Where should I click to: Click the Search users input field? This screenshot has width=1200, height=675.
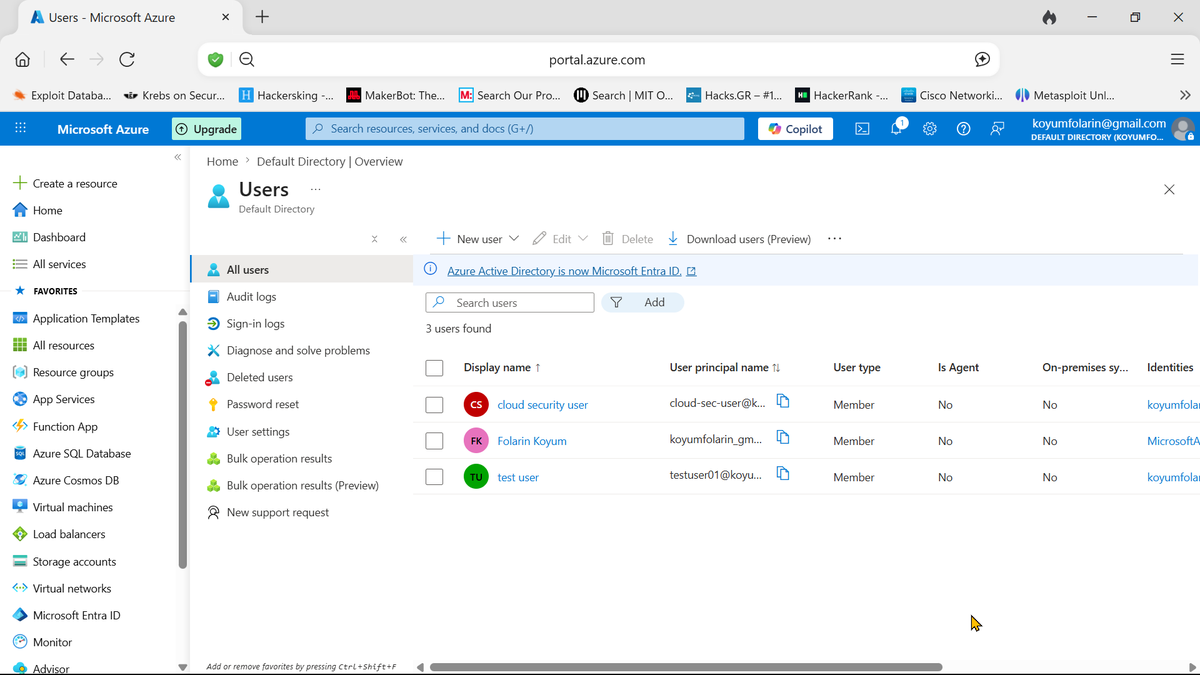tap(510, 302)
